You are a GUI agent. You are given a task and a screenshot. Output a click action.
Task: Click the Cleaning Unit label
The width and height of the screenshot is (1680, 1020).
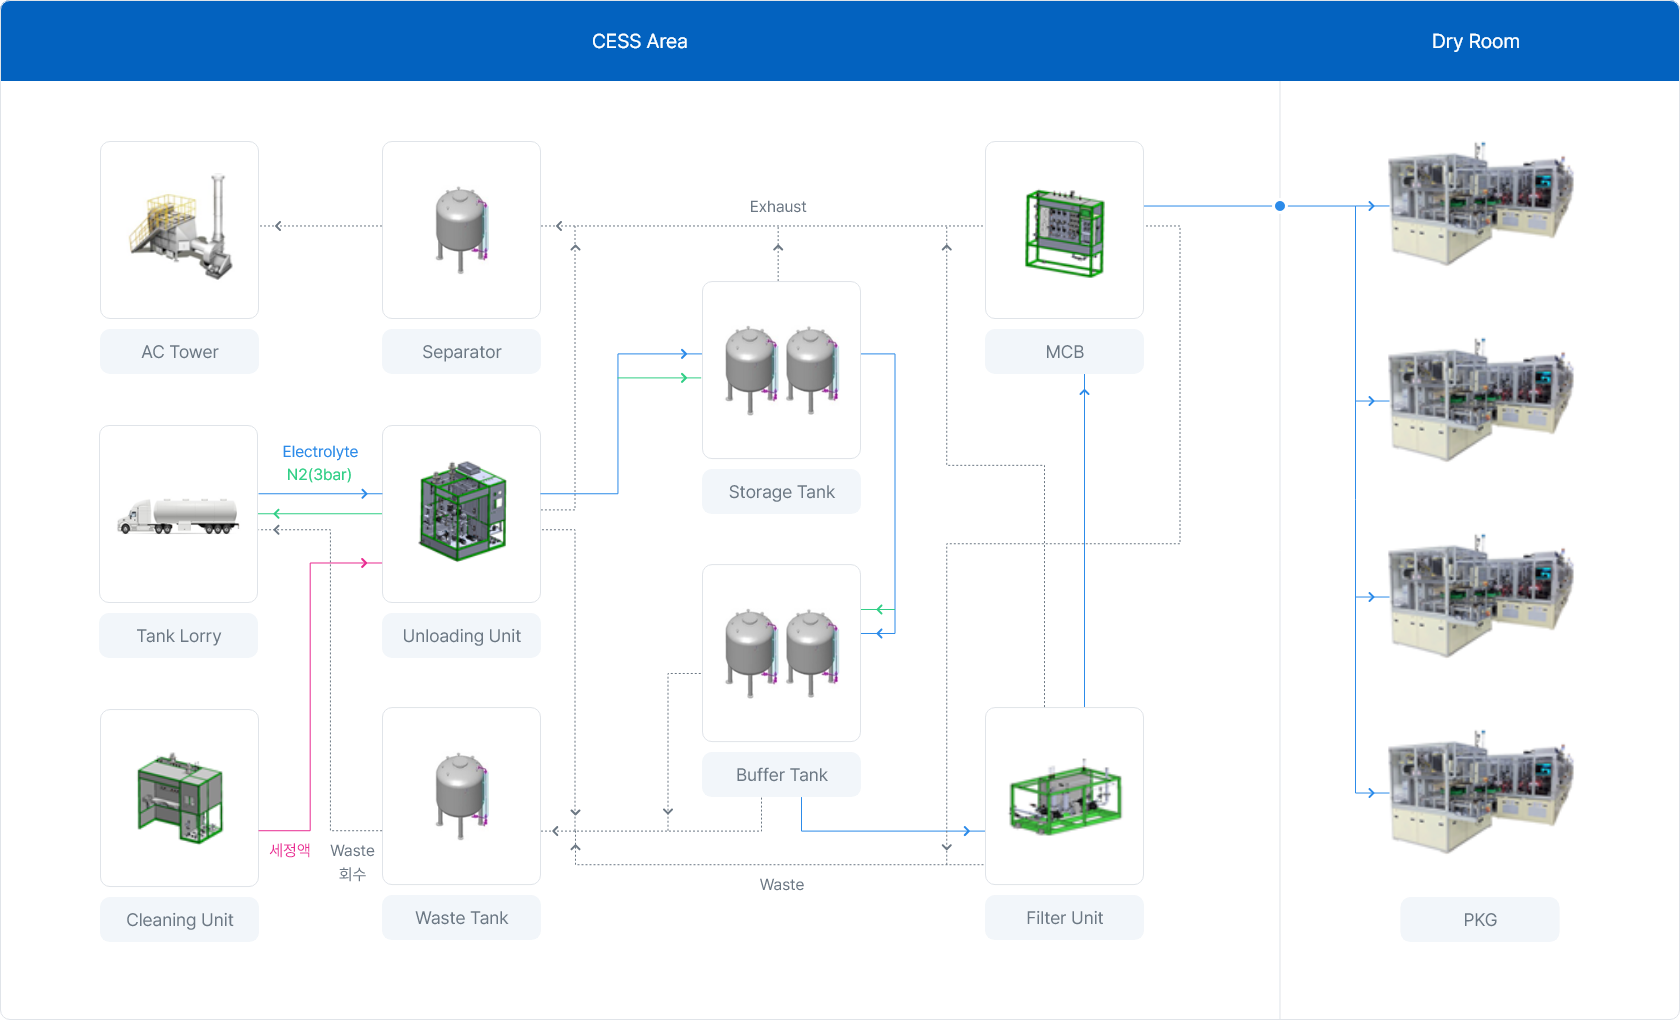[179, 920]
